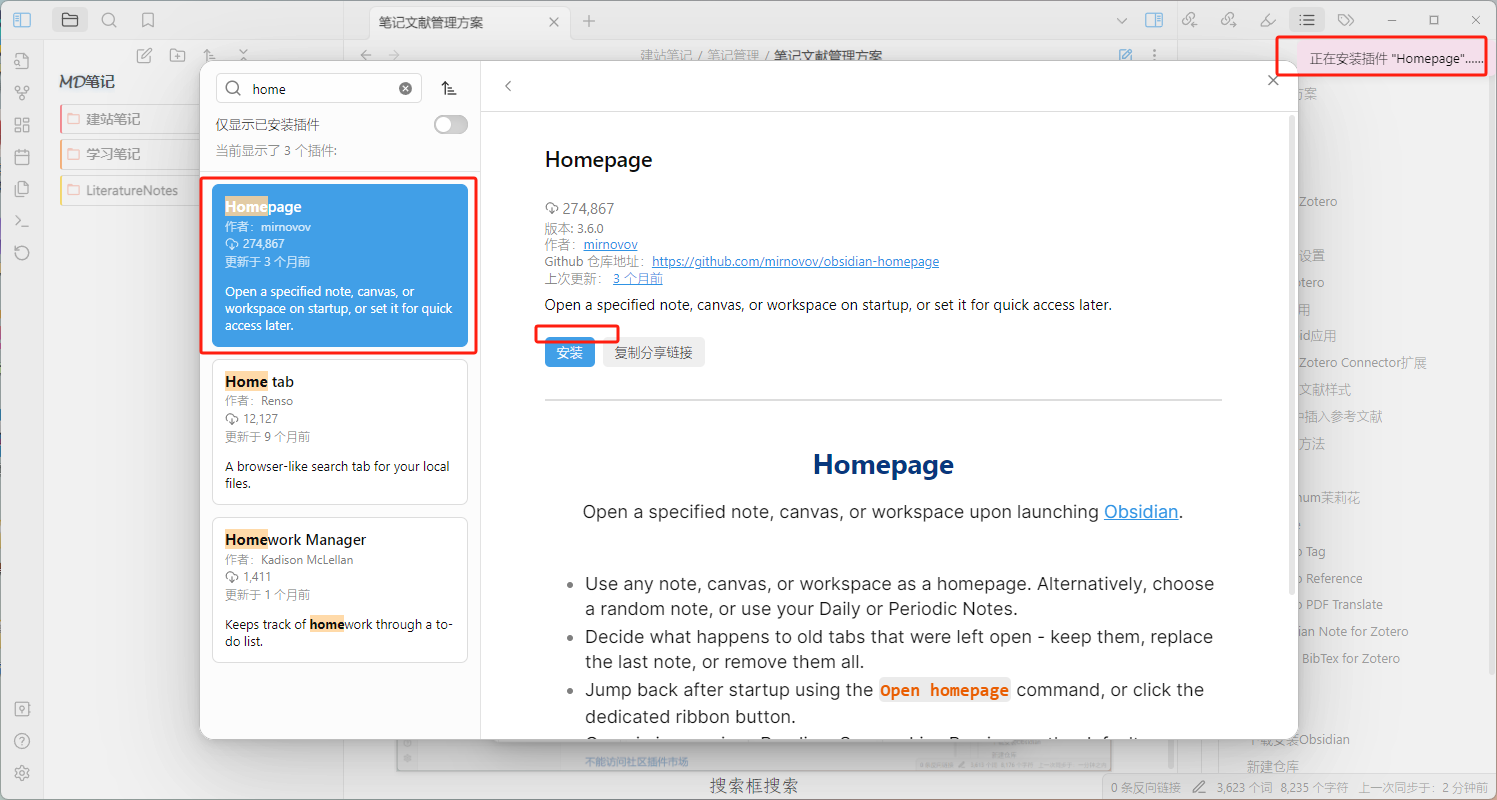This screenshot has width=1497, height=800.
Task: Open the highlighter pane icon
Action: pyautogui.click(x=1267, y=19)
